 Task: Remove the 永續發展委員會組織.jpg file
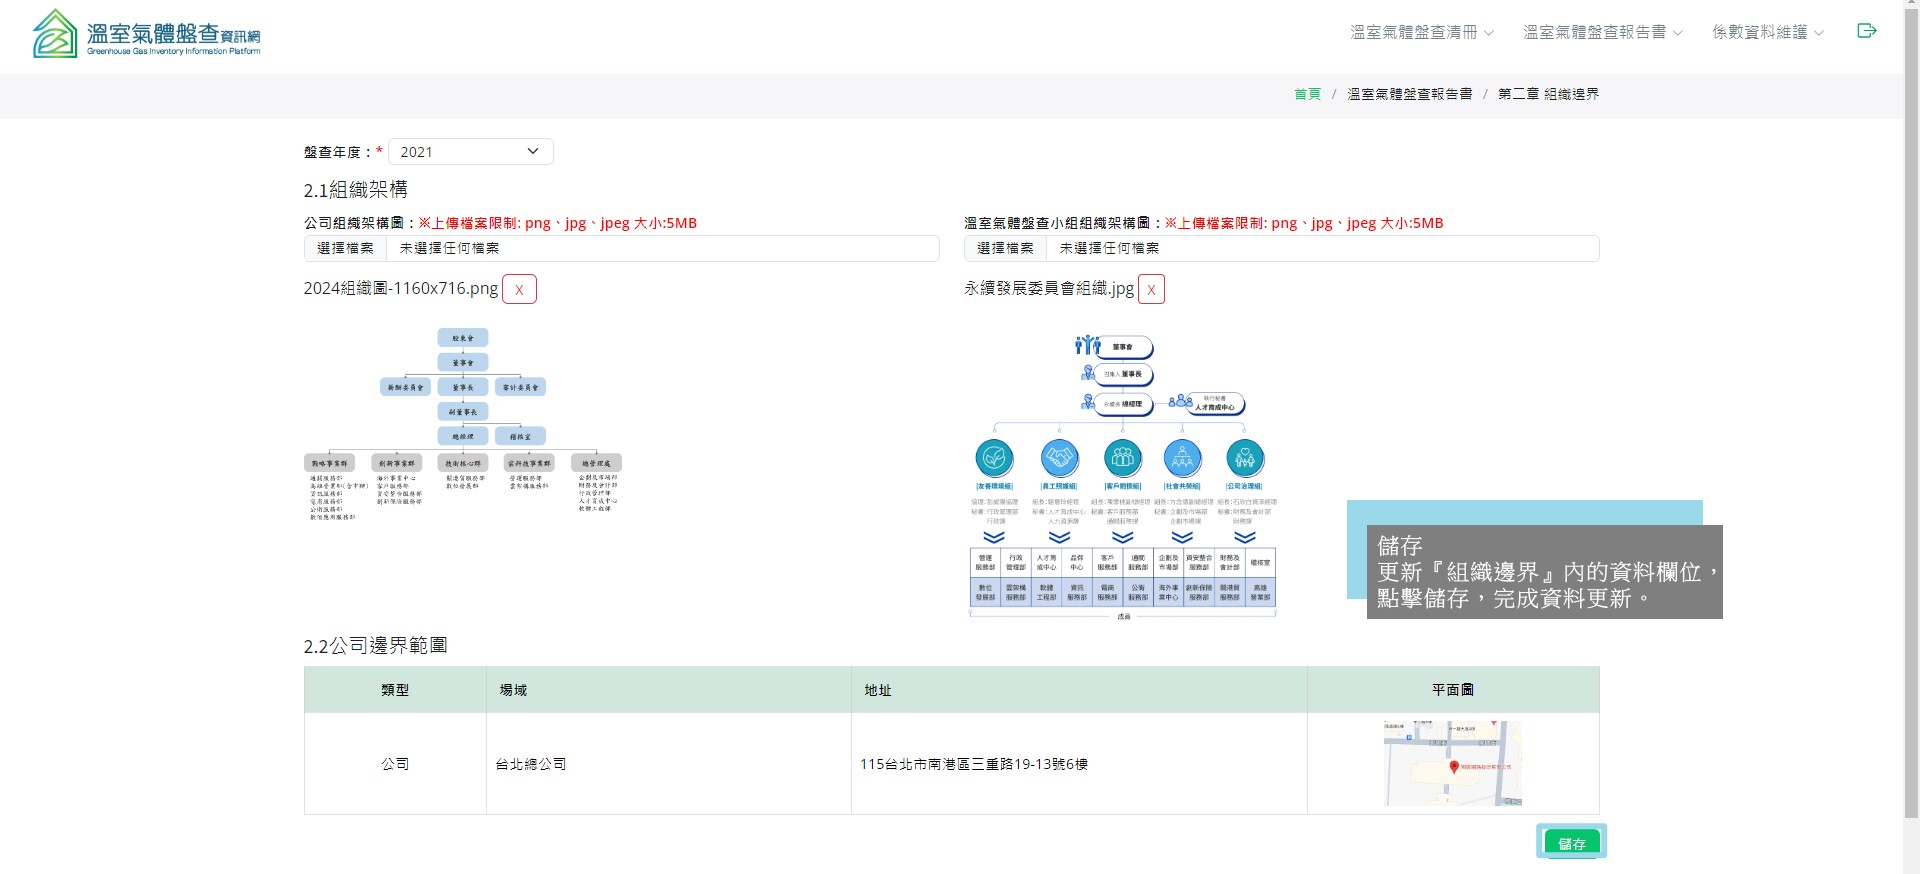tap(1151, 289)
